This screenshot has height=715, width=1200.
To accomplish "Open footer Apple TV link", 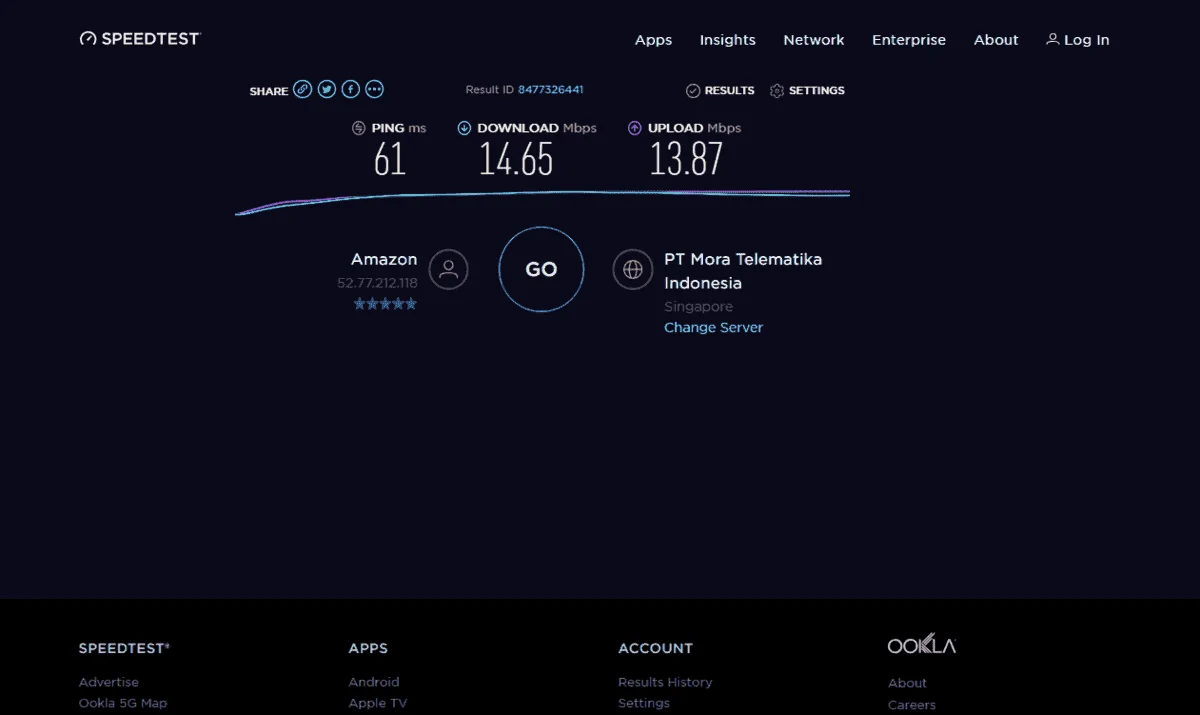I will [378, 703].
